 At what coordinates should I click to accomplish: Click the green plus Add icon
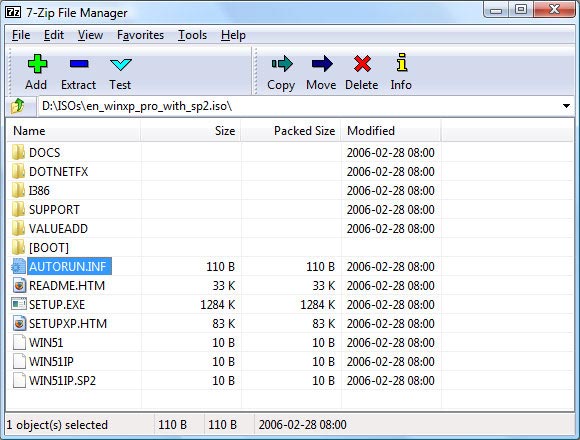click(37, 64)
